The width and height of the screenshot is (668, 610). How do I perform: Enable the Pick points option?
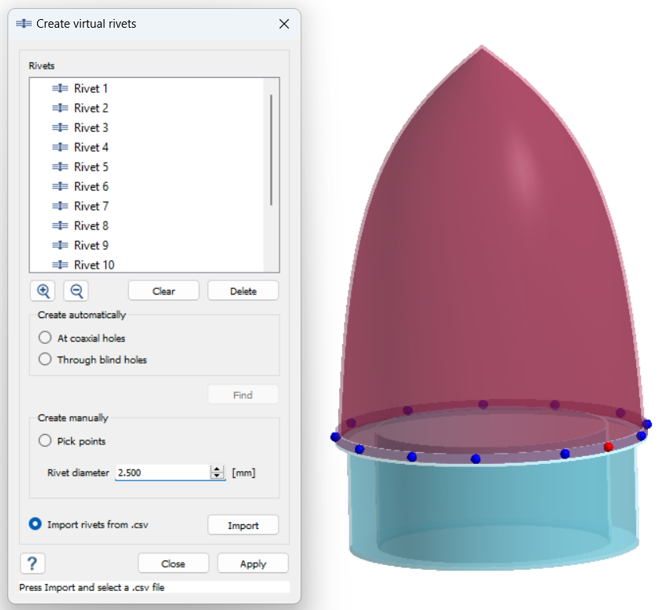pos(45,440)
